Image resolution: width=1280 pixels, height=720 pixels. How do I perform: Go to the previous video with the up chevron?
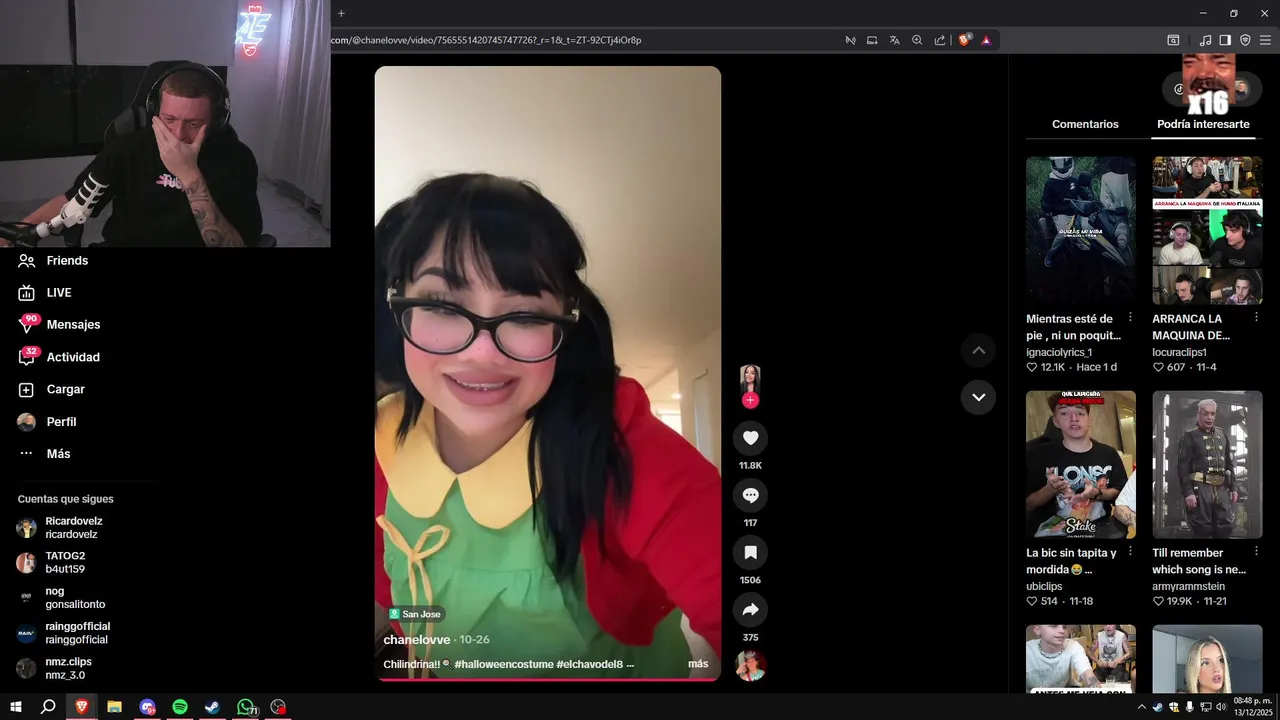pyautogui.click(x=978, y=350)
